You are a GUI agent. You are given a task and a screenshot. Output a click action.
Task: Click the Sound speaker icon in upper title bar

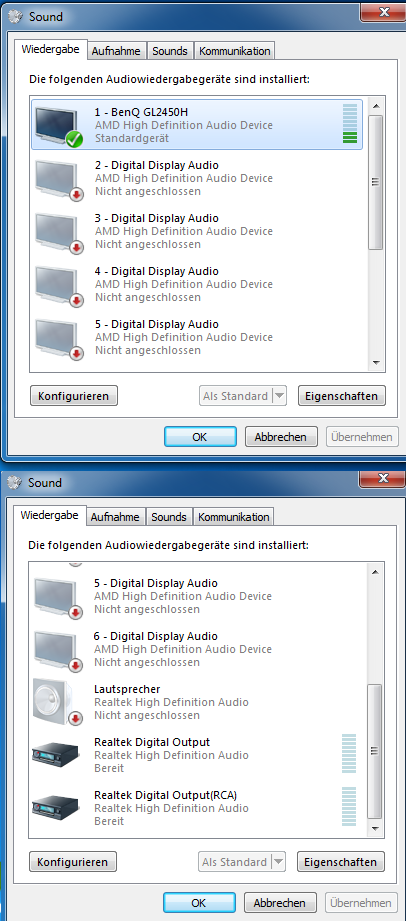point(16,16)
